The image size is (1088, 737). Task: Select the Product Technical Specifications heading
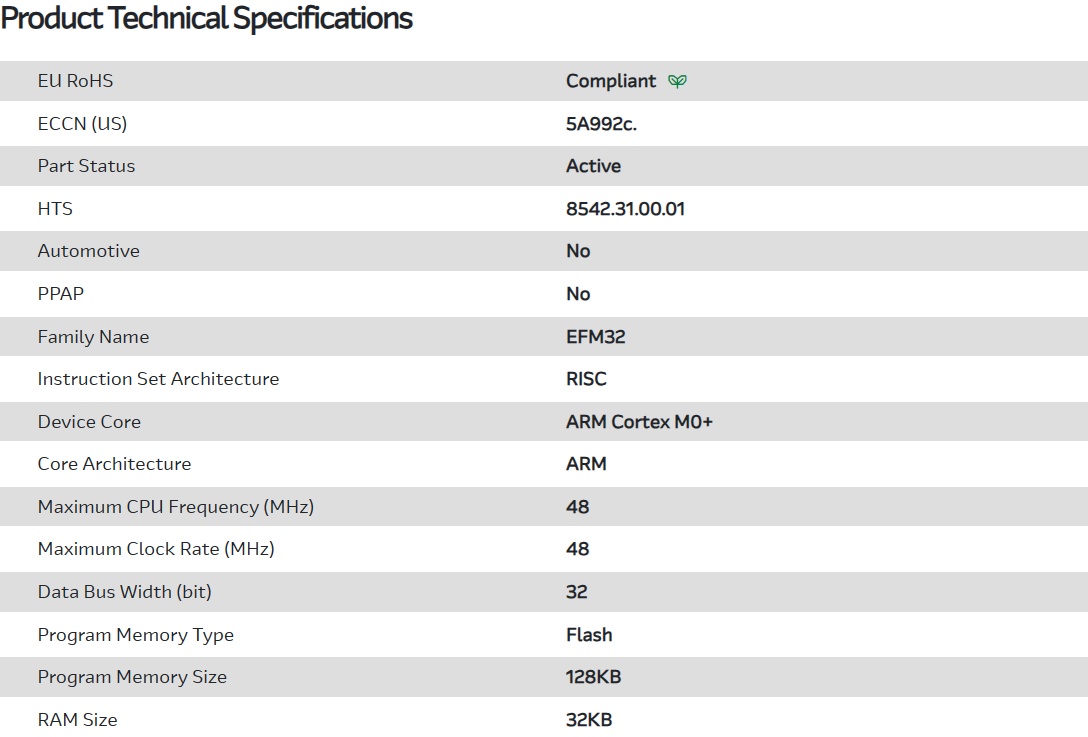(207, 18)
